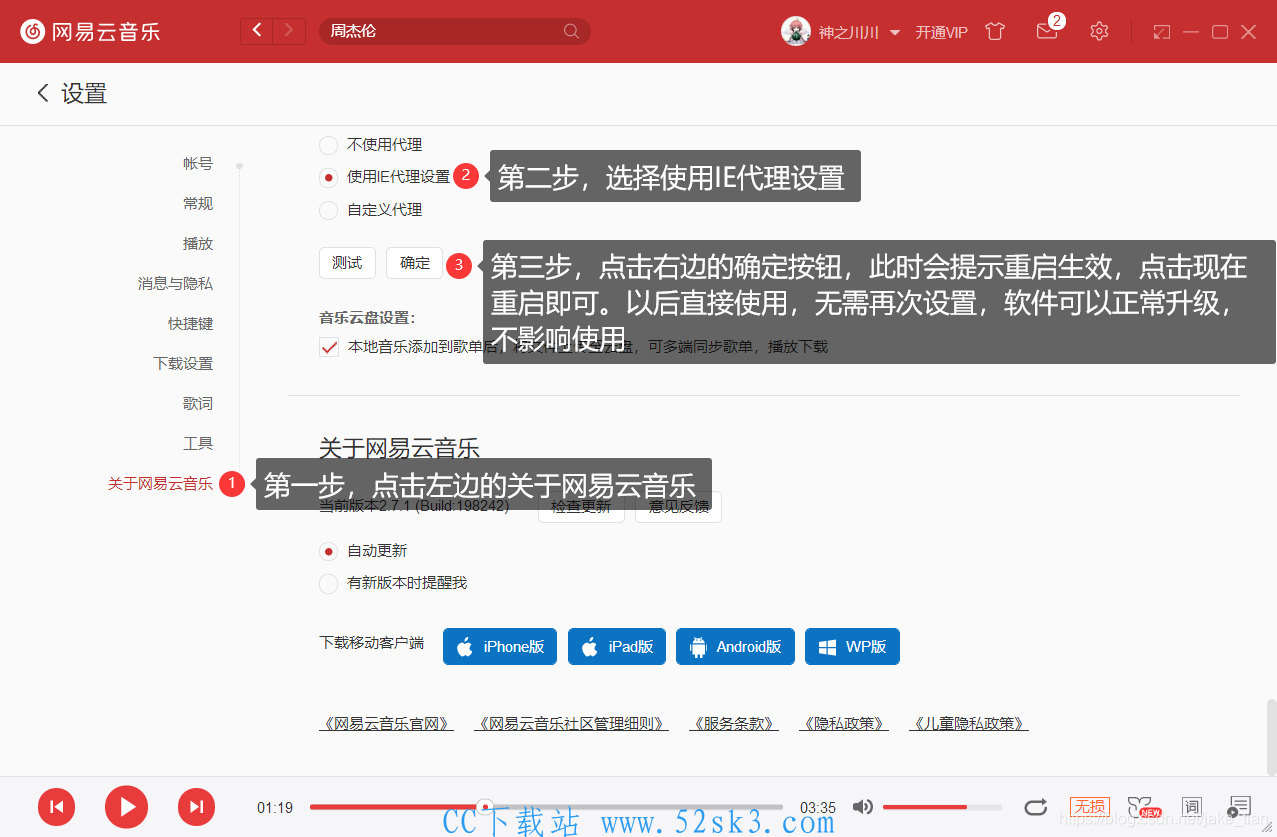Open the 常规 settings section
Image resolution: width=1277 pixels, height=837 pixels.
tap(198, 204)
